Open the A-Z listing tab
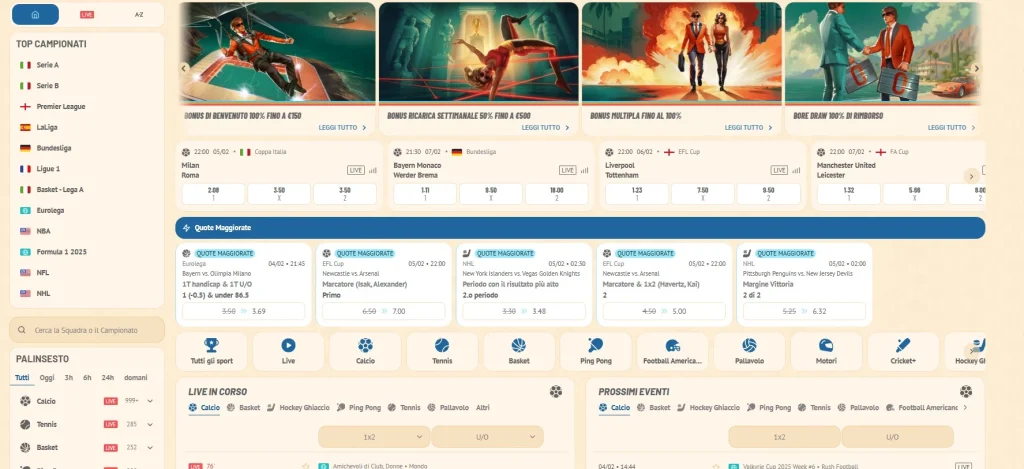 138,14
